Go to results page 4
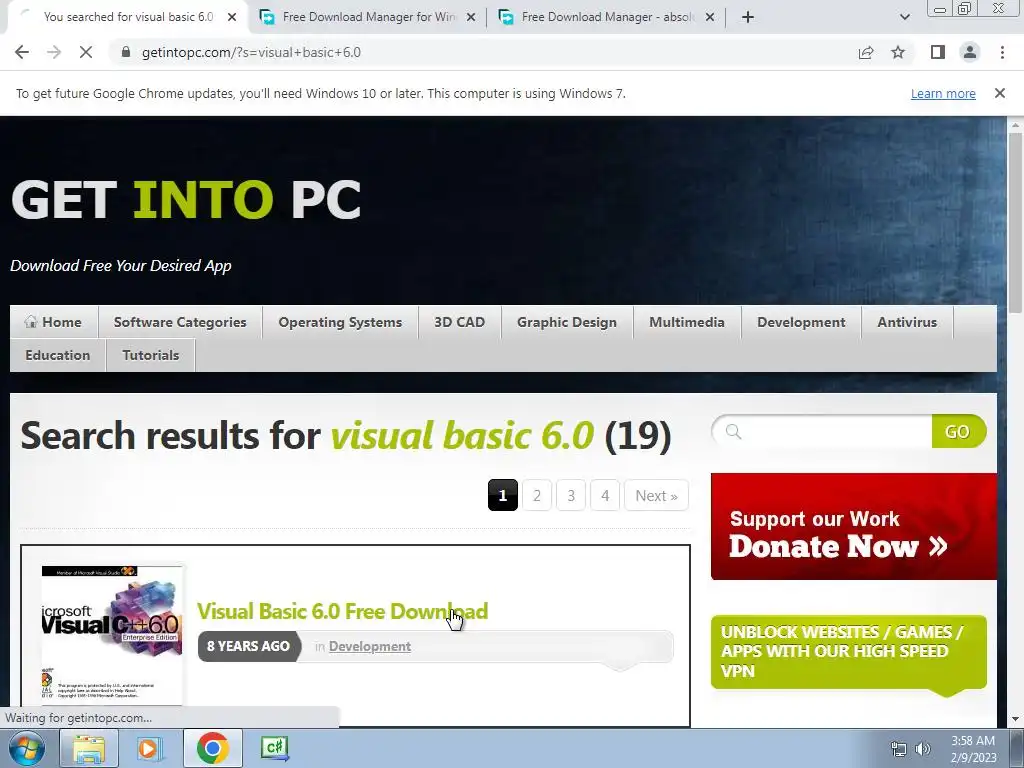1024x768 pixels. 605,496
